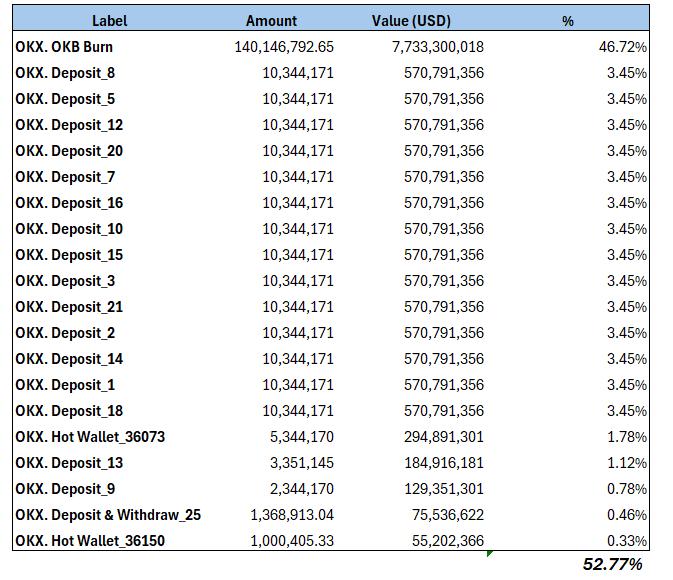Select the % column header
This screenshot has width=673, height=580.
(x=567, y=21)
